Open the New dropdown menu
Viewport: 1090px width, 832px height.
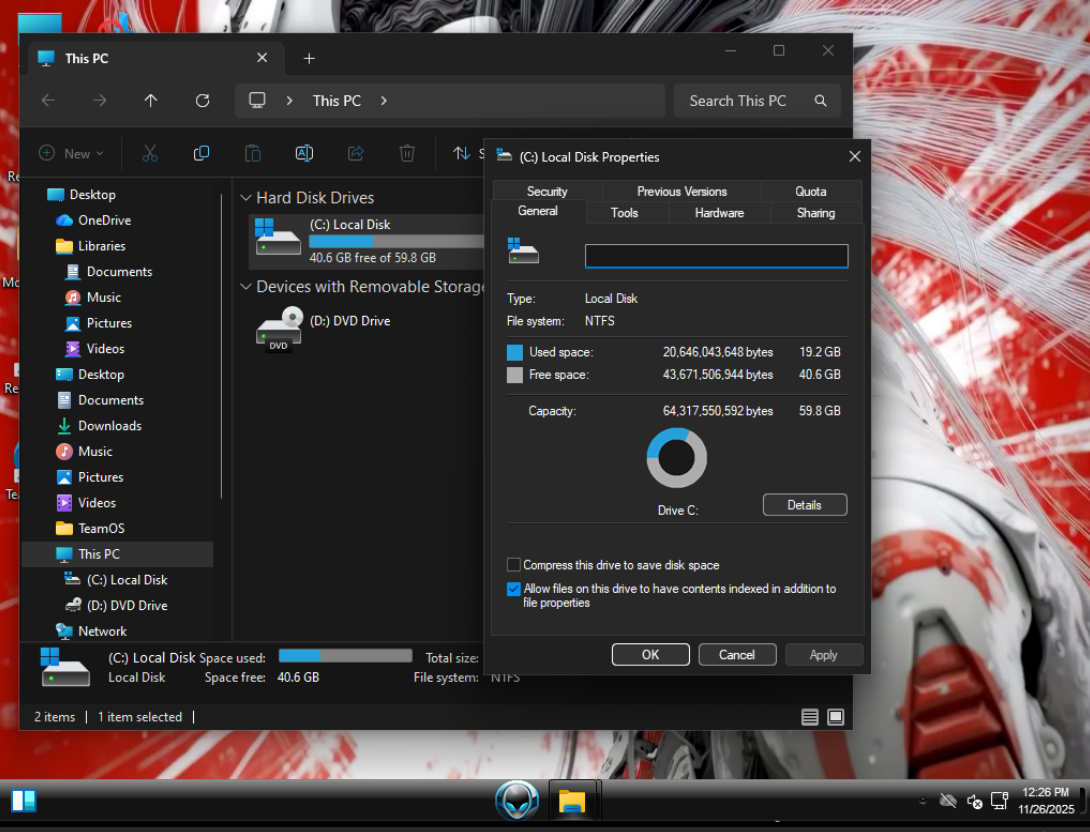coord(72,153)
